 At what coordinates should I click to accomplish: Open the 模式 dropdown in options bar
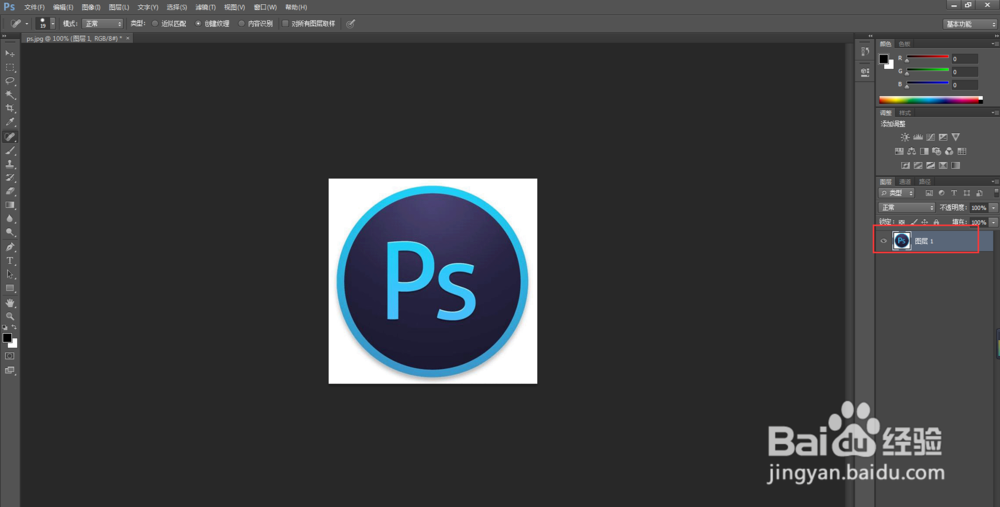pos(102,24)
